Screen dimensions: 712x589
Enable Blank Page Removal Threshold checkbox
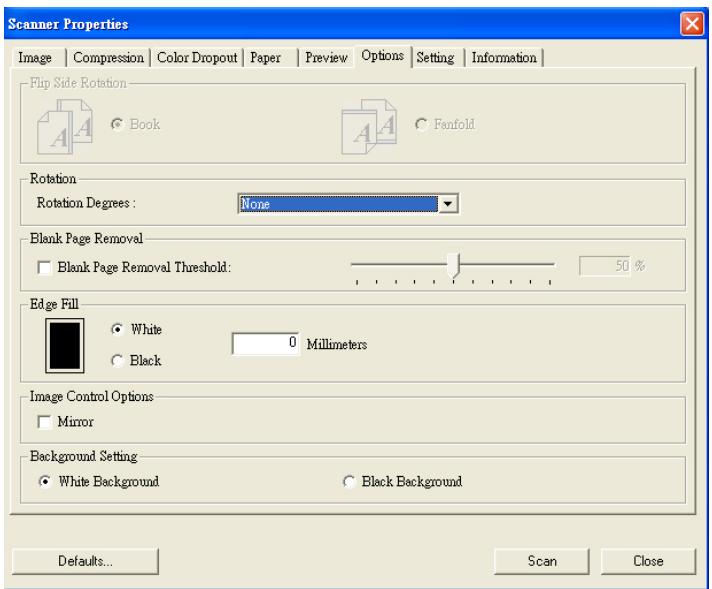[x=41, y=267]
